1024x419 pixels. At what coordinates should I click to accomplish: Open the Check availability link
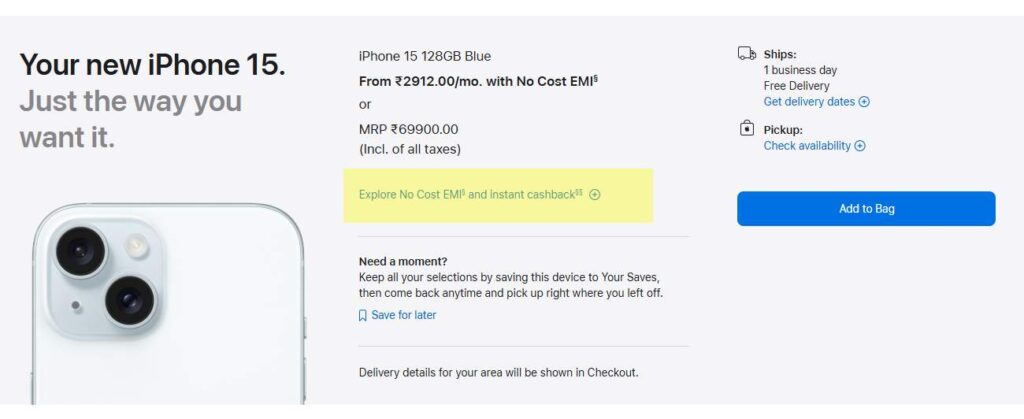(x=807, y=146)
